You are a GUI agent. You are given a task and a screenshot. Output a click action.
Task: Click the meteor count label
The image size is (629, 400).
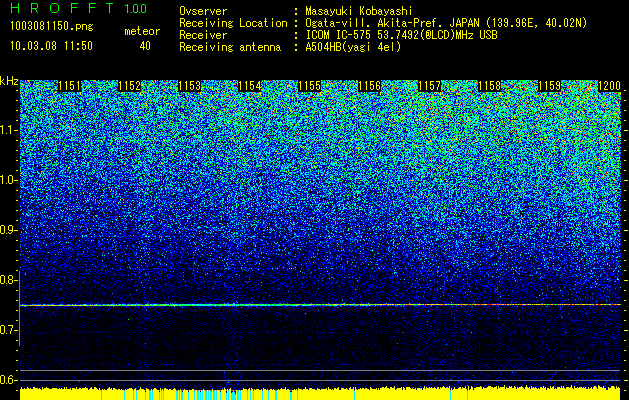tap(142, 31)
